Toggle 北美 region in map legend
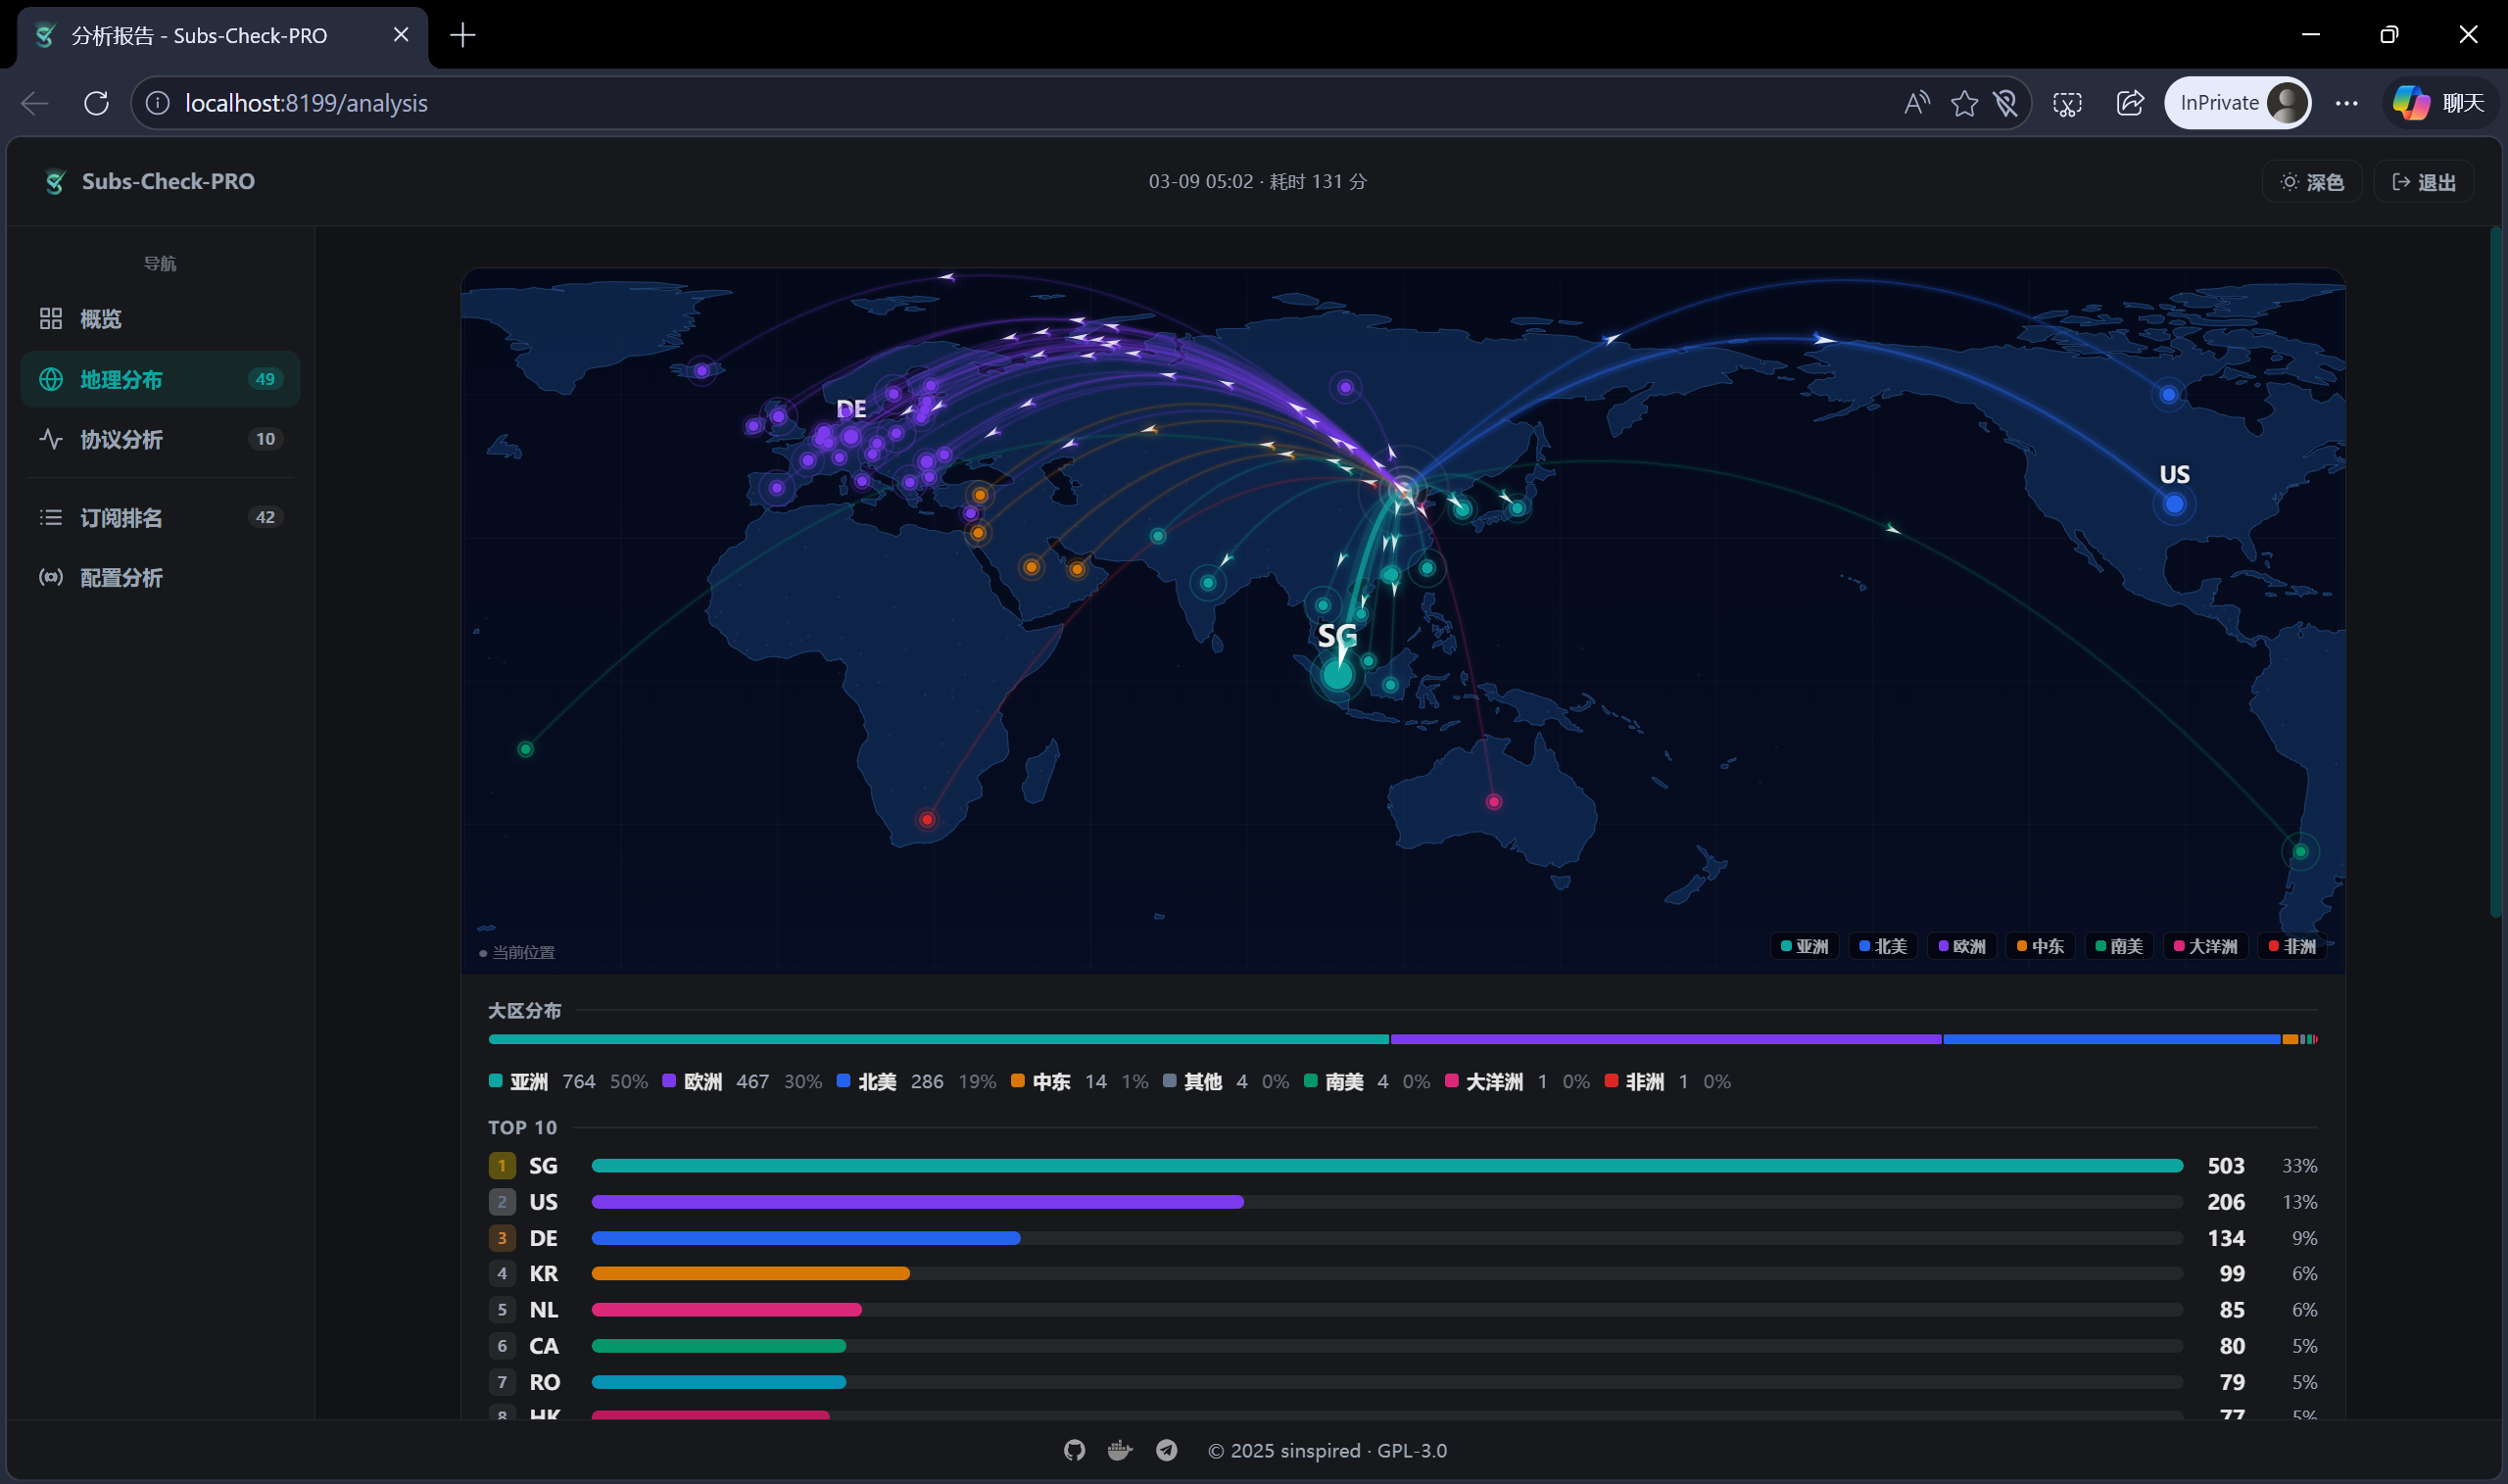This screenshot has width=2508, height=1484. [x=1883, y=946]
